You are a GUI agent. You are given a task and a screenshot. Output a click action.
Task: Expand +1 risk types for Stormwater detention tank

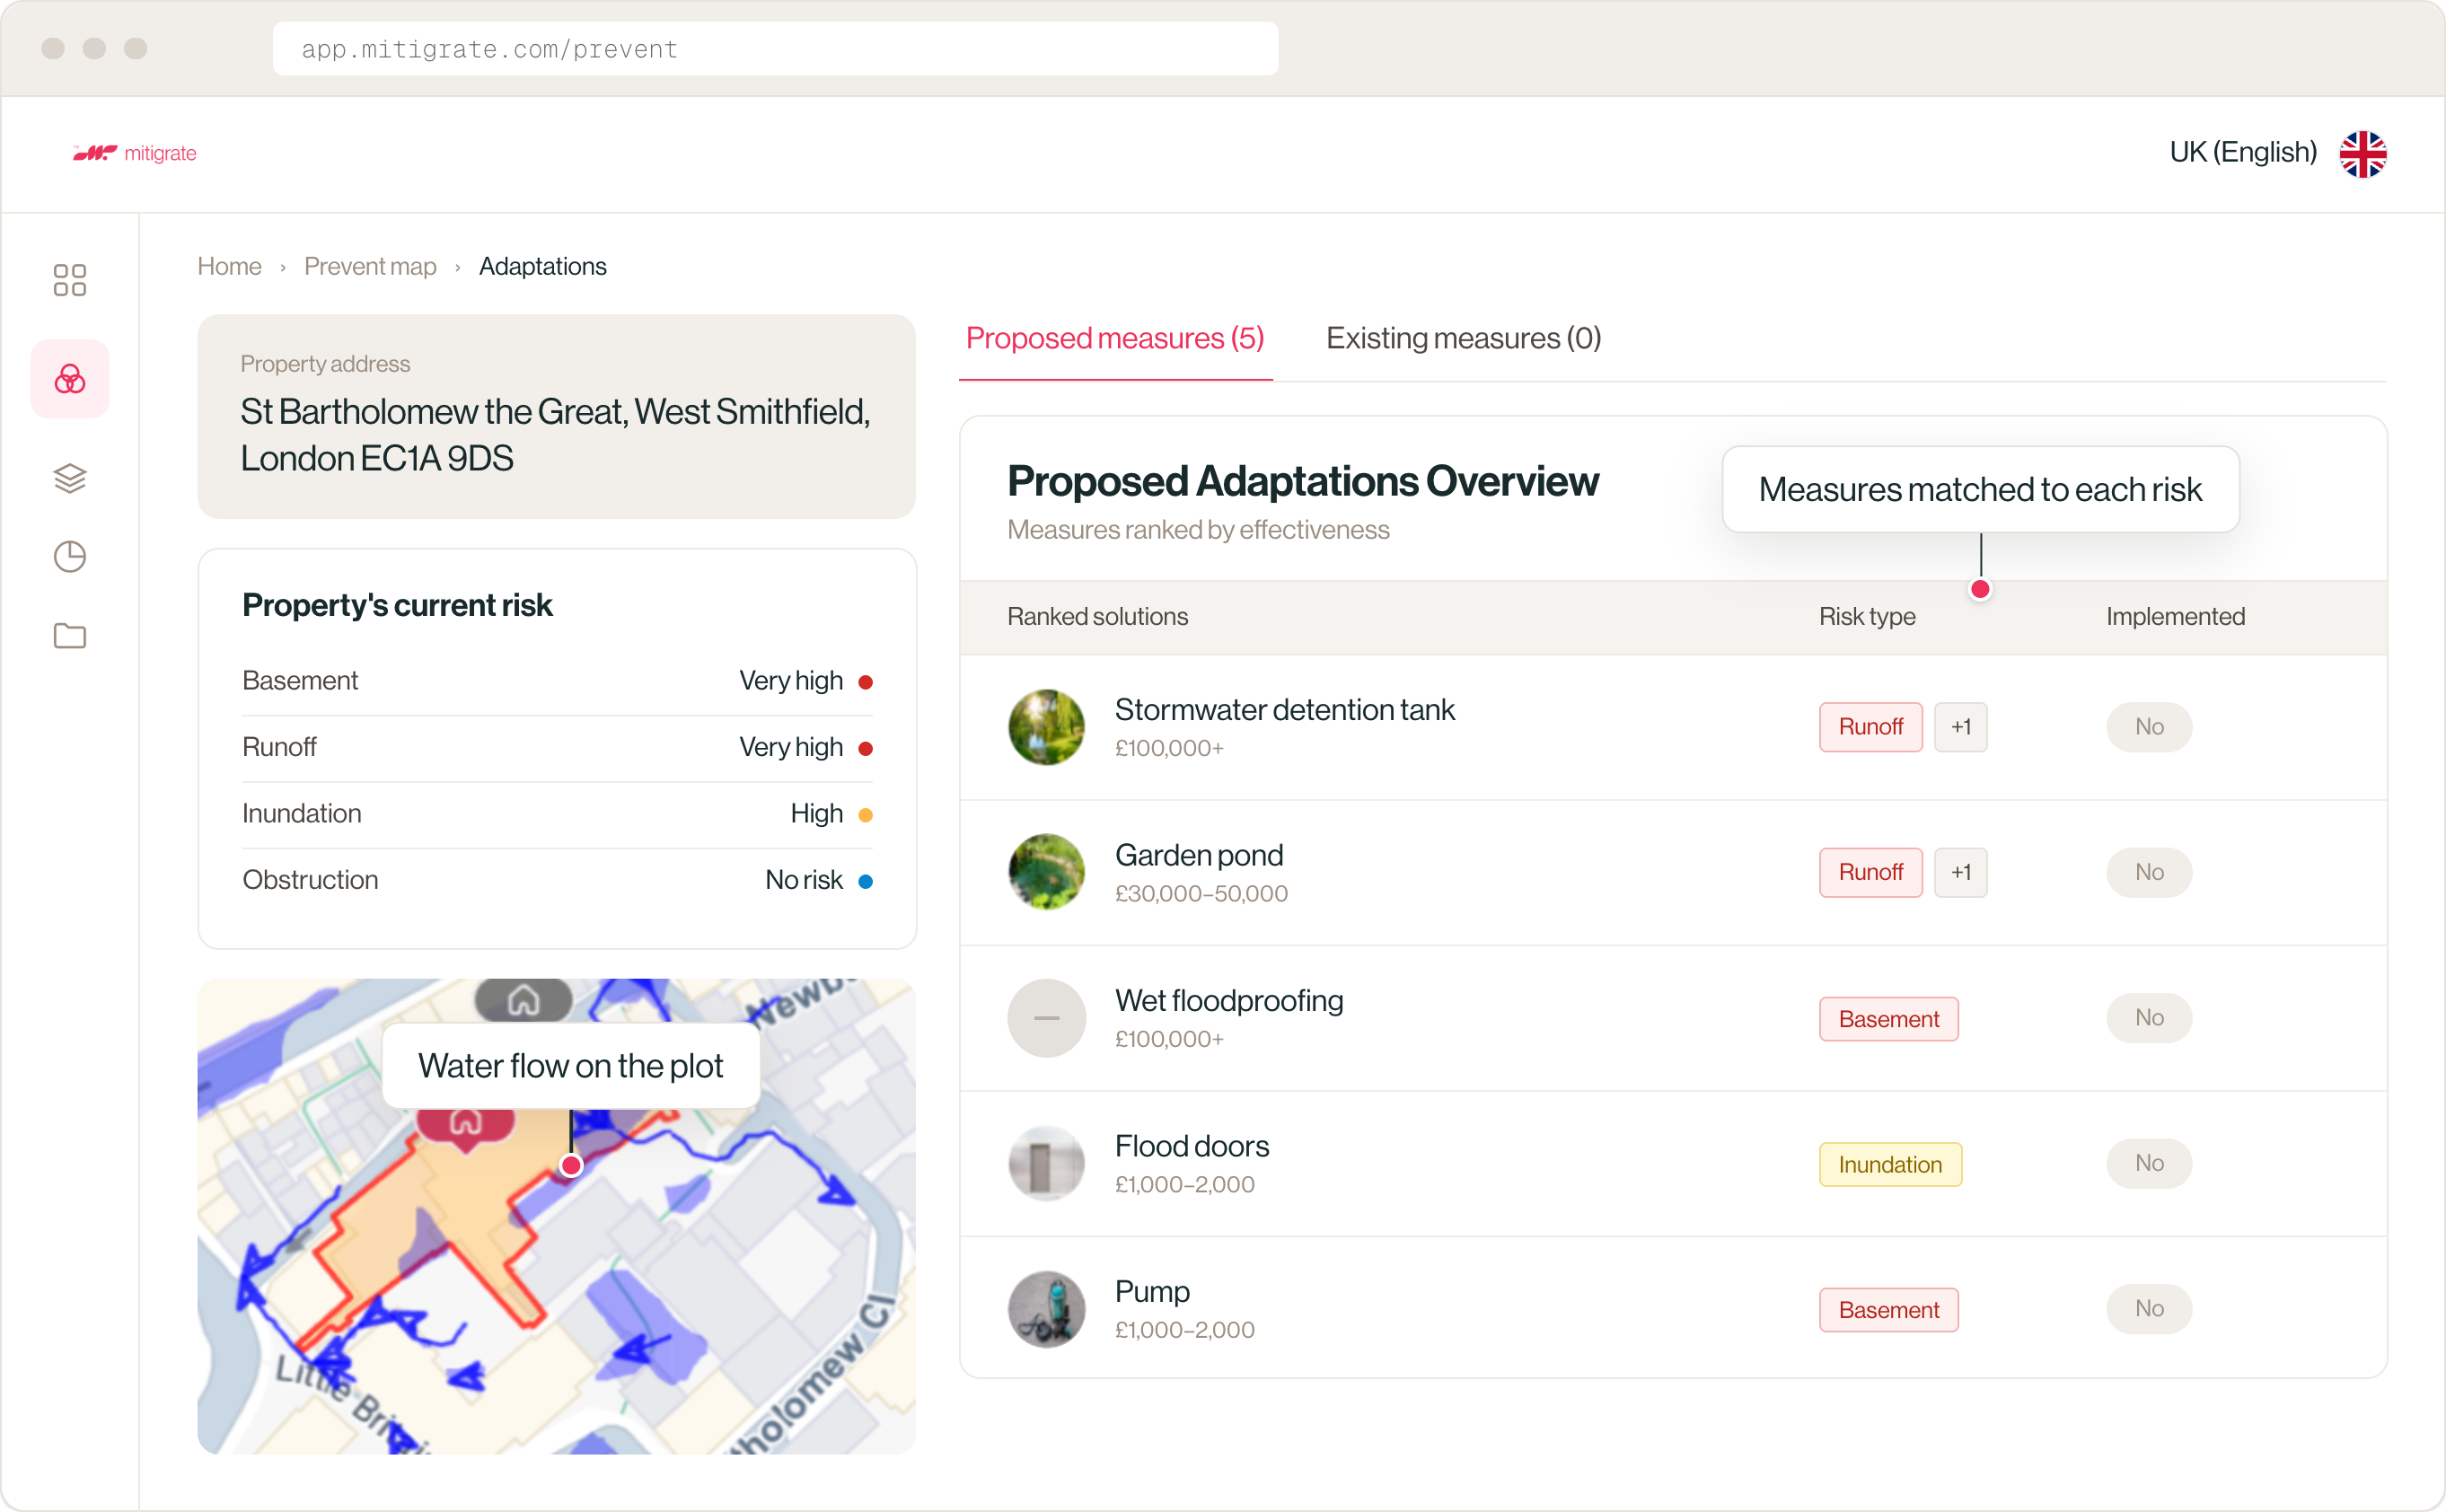click(1960, 727)
